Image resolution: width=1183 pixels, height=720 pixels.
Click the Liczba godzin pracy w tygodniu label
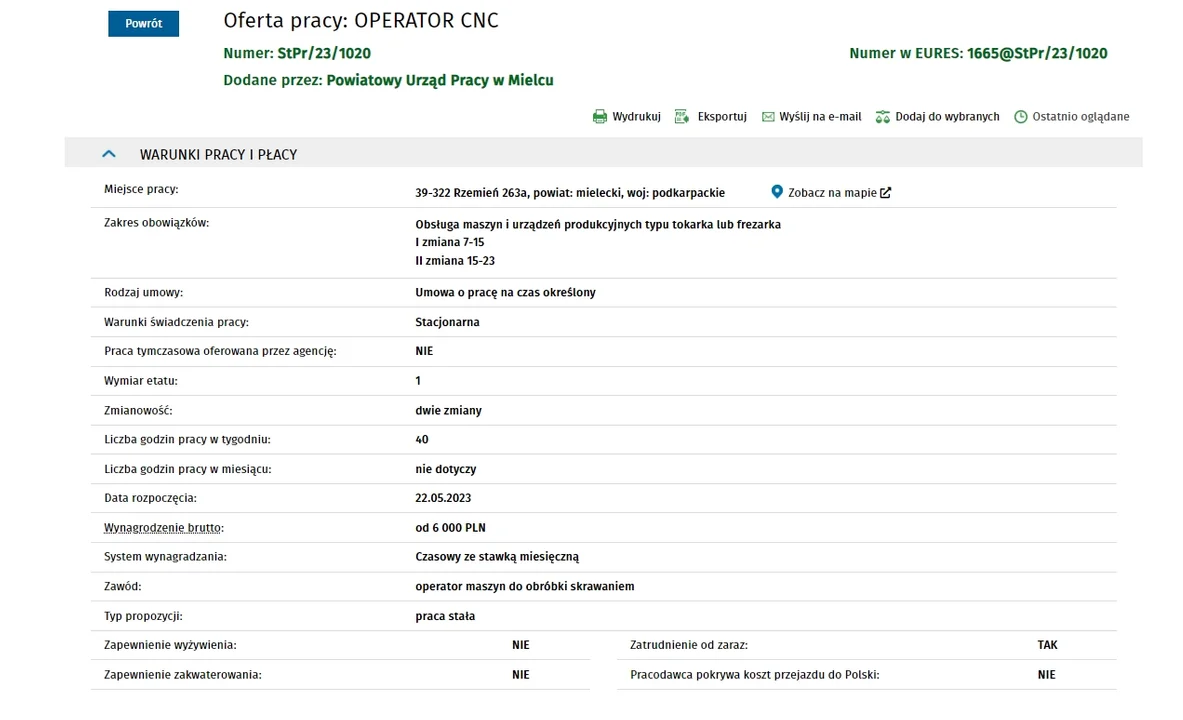coord(187,439)
